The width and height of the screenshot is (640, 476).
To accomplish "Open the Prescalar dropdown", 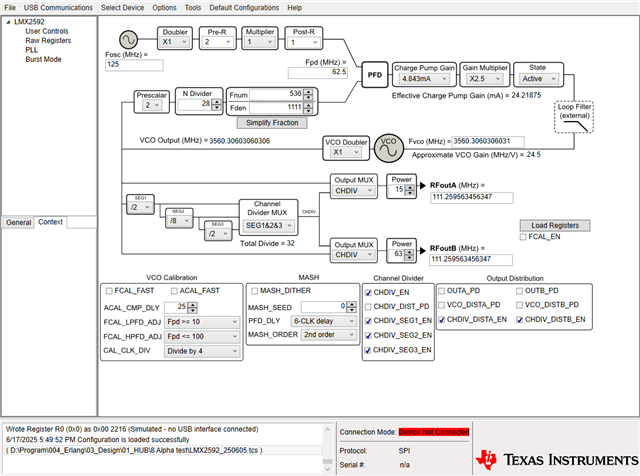I will point(151,105).
